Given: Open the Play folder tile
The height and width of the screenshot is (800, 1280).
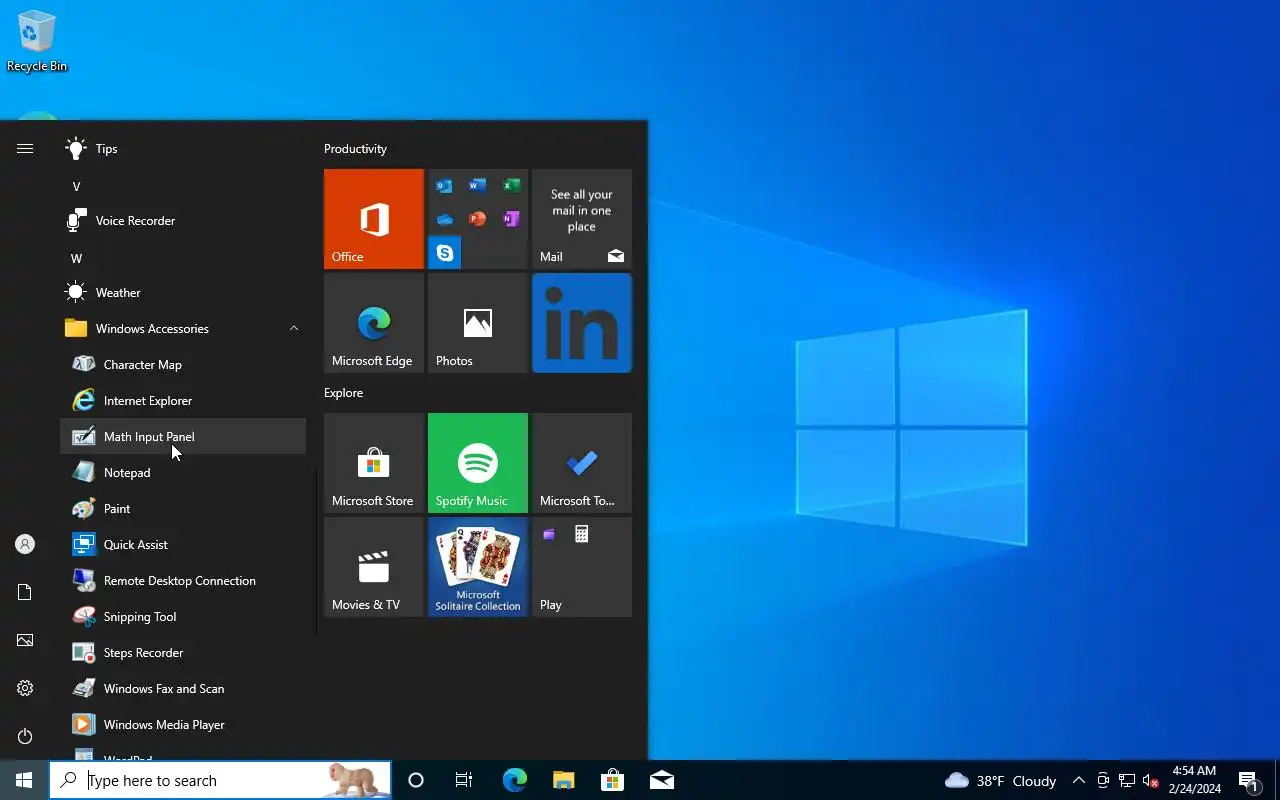Looking at the screenshot, I should (582, 567).
